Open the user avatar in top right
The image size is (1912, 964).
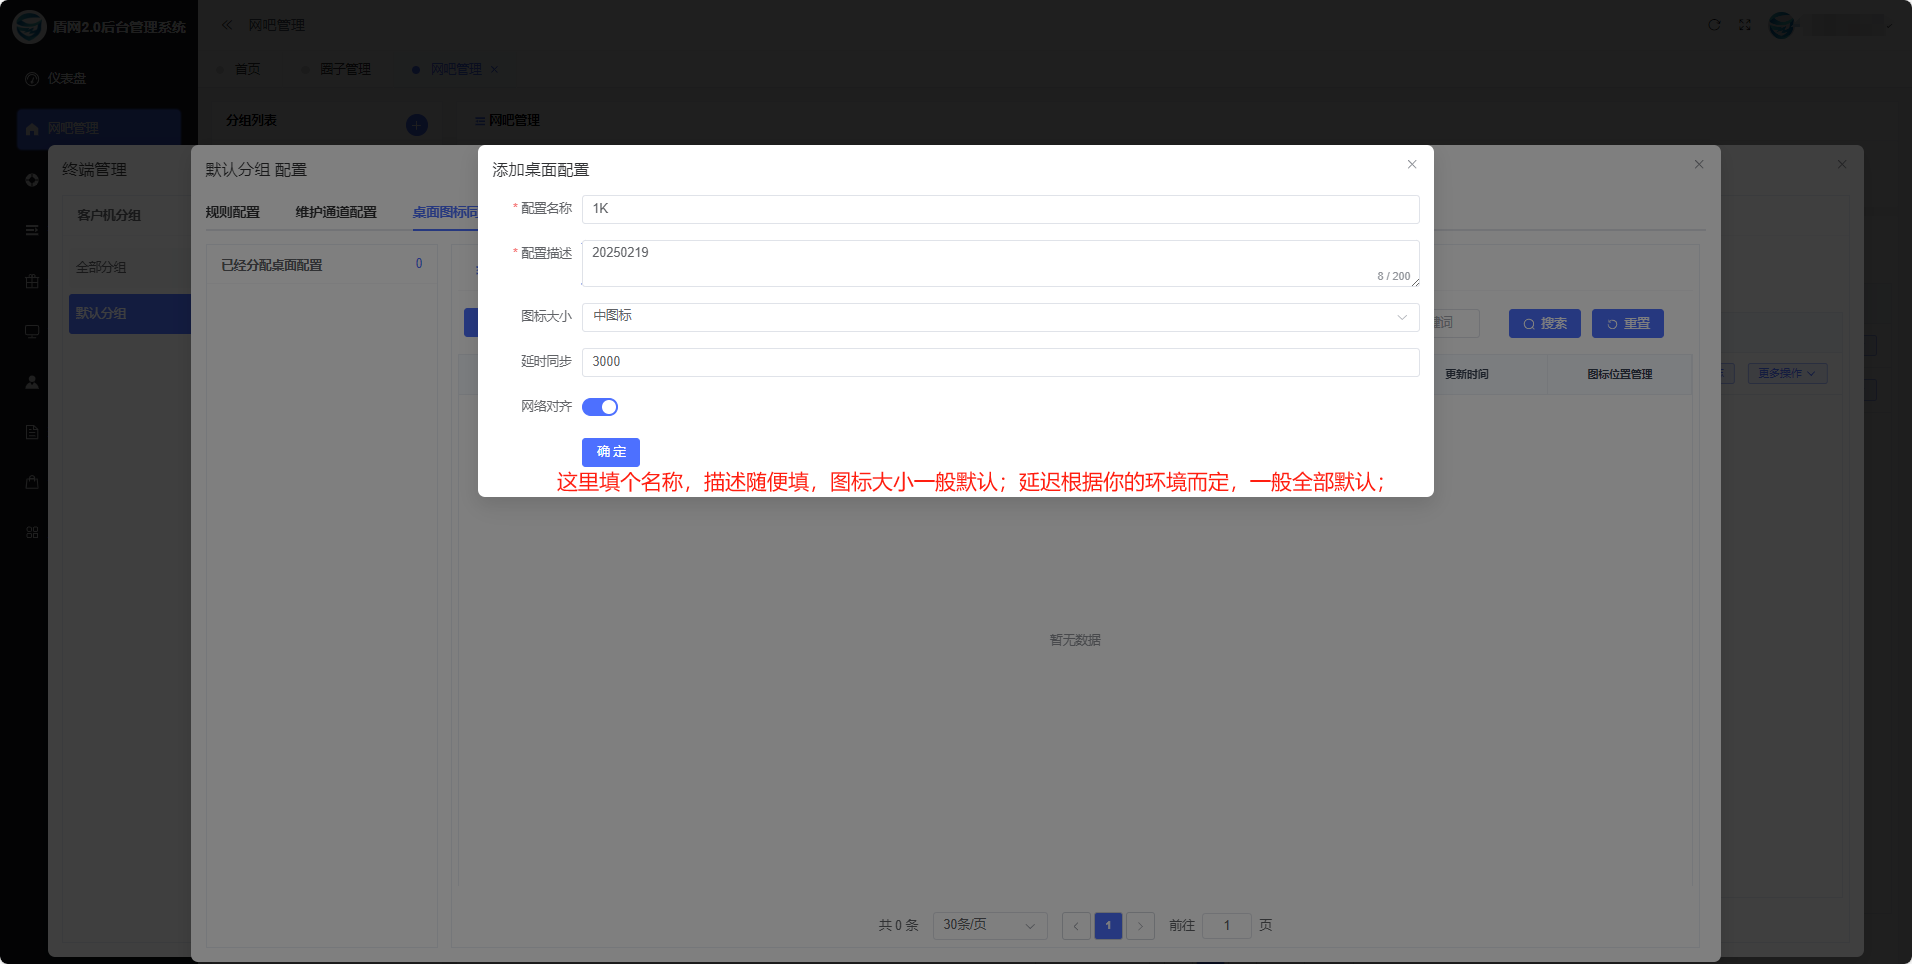1782,25
